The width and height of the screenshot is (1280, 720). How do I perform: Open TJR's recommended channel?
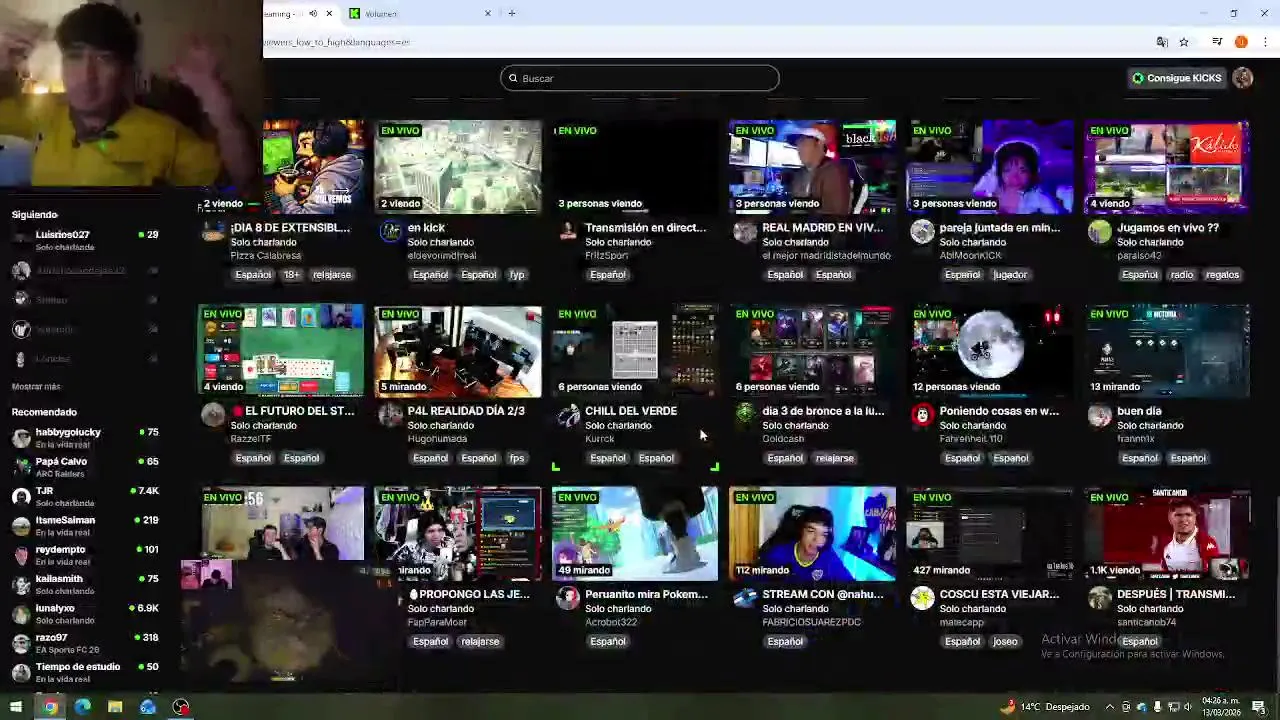[85, 496]
